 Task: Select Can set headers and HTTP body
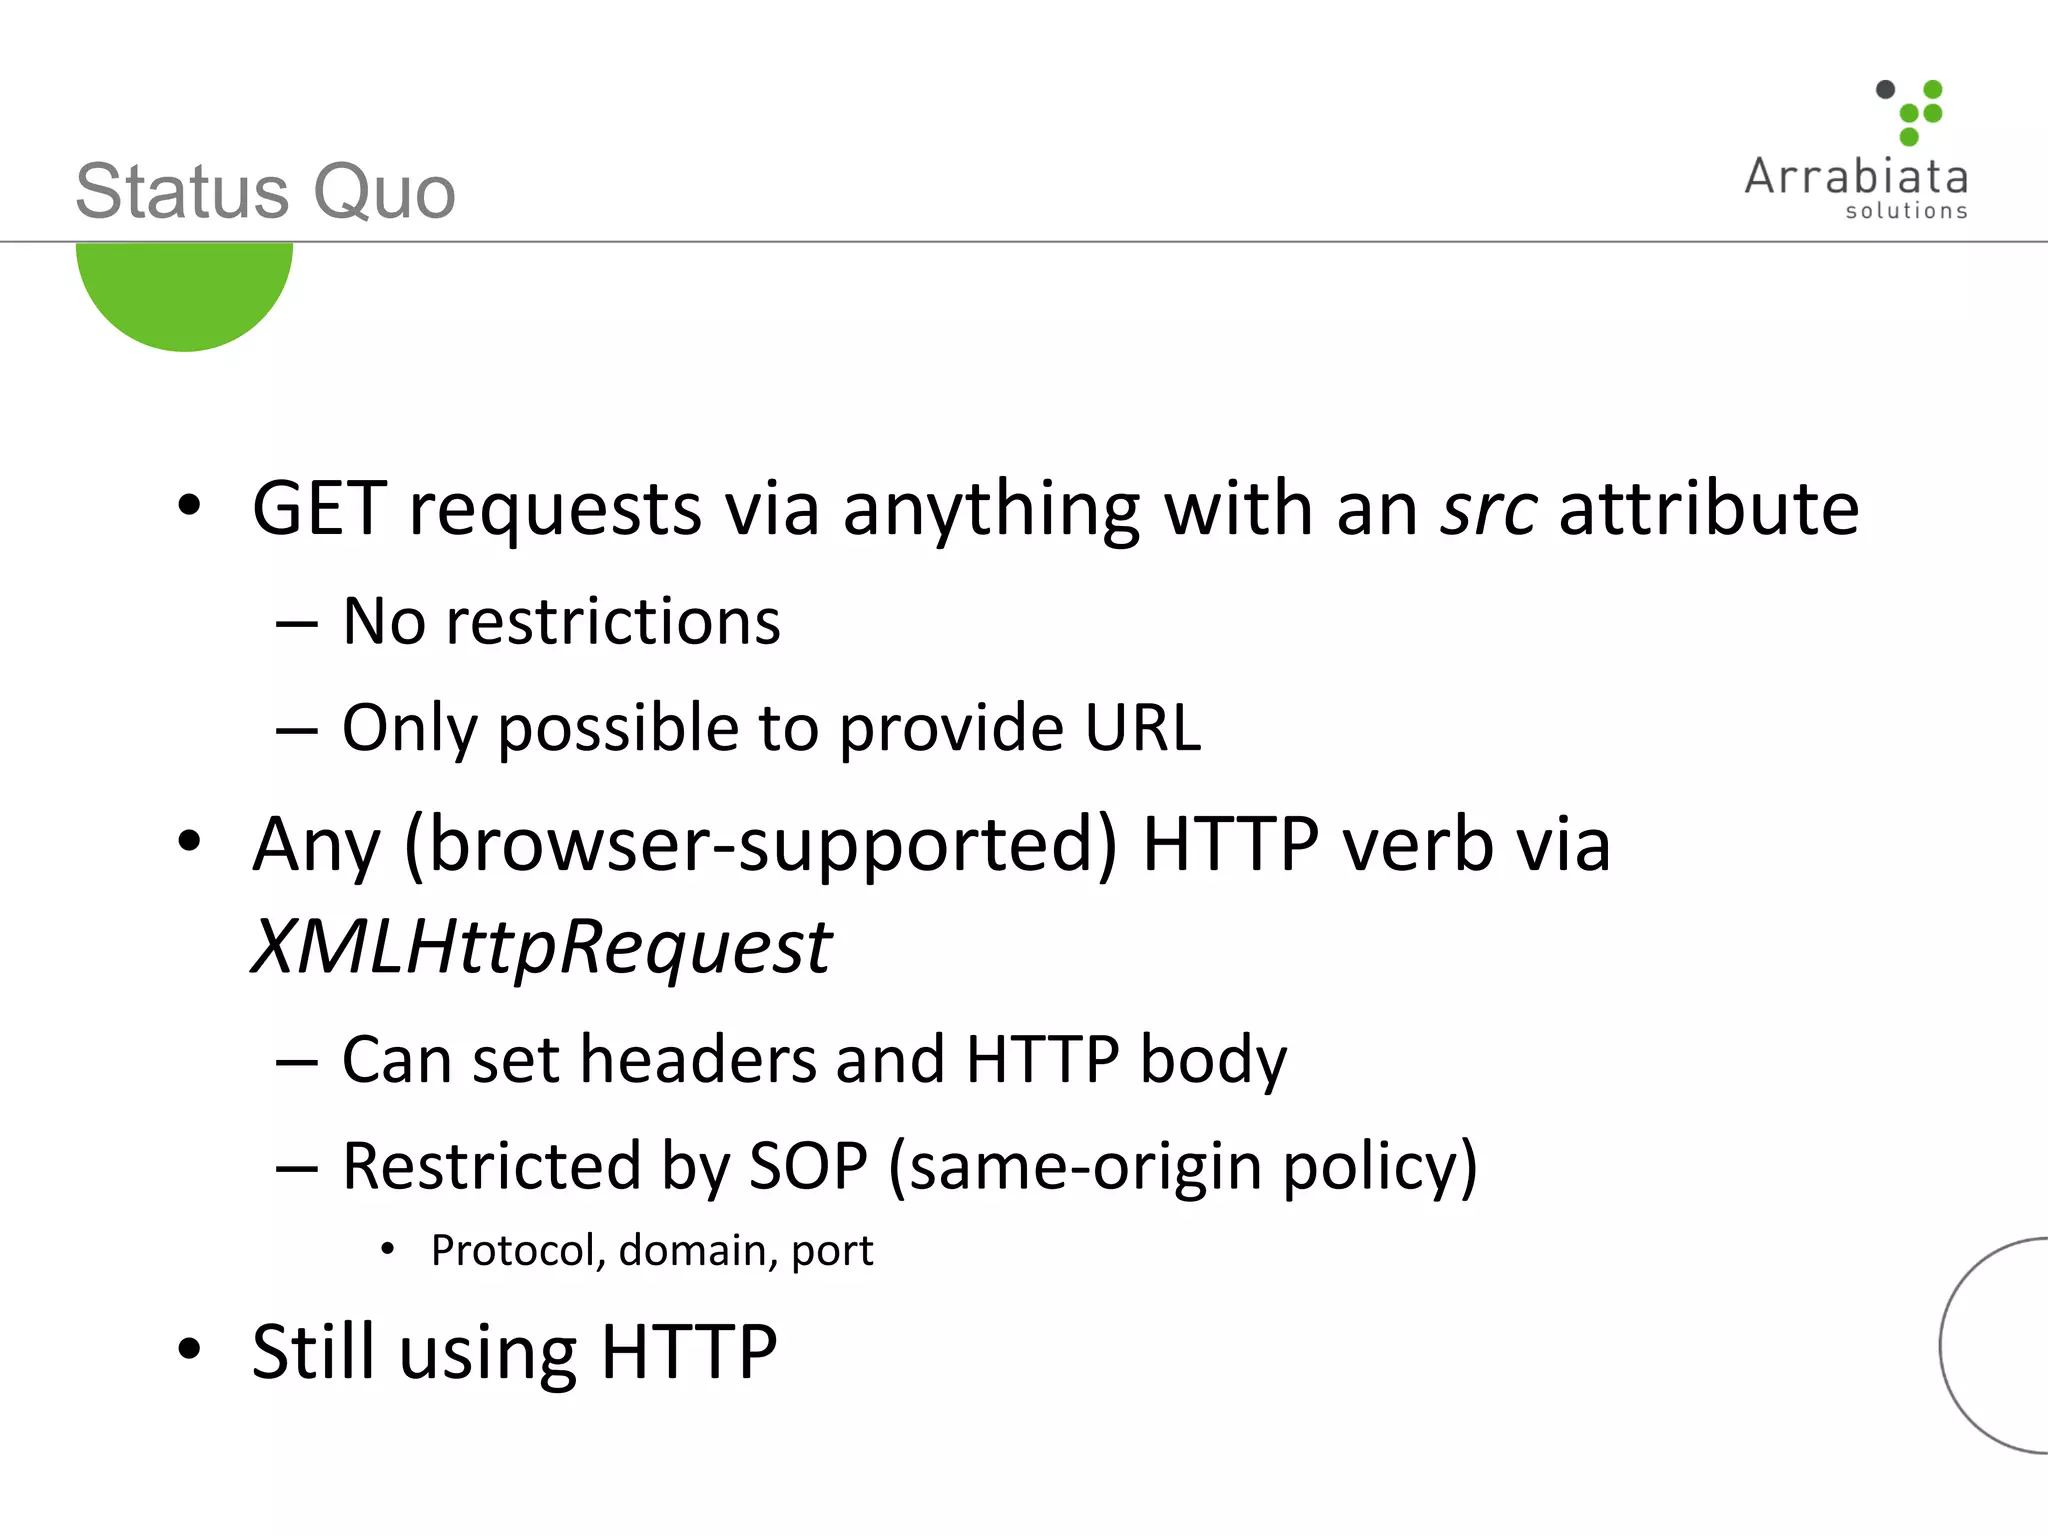814,1060
